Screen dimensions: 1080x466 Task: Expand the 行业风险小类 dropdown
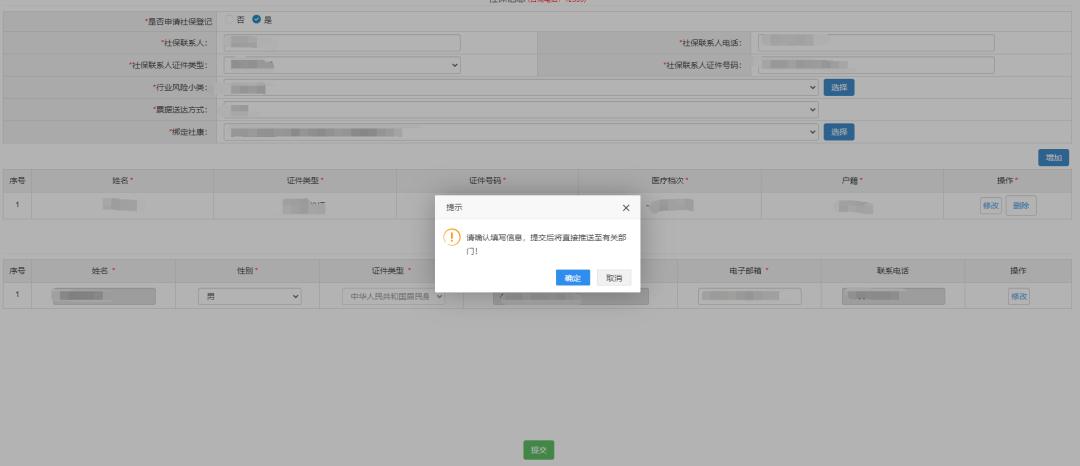click(x=520, y=87)
